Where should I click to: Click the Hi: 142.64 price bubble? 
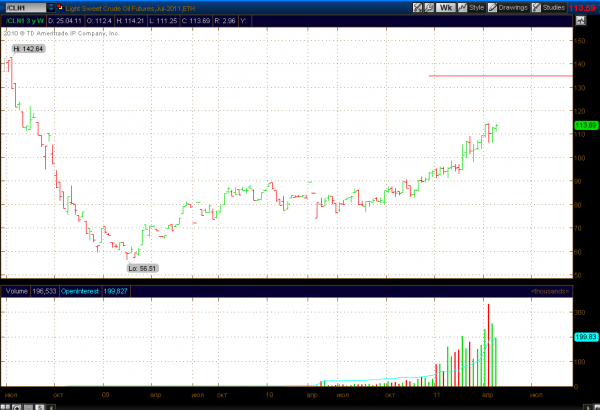[29, 49]
